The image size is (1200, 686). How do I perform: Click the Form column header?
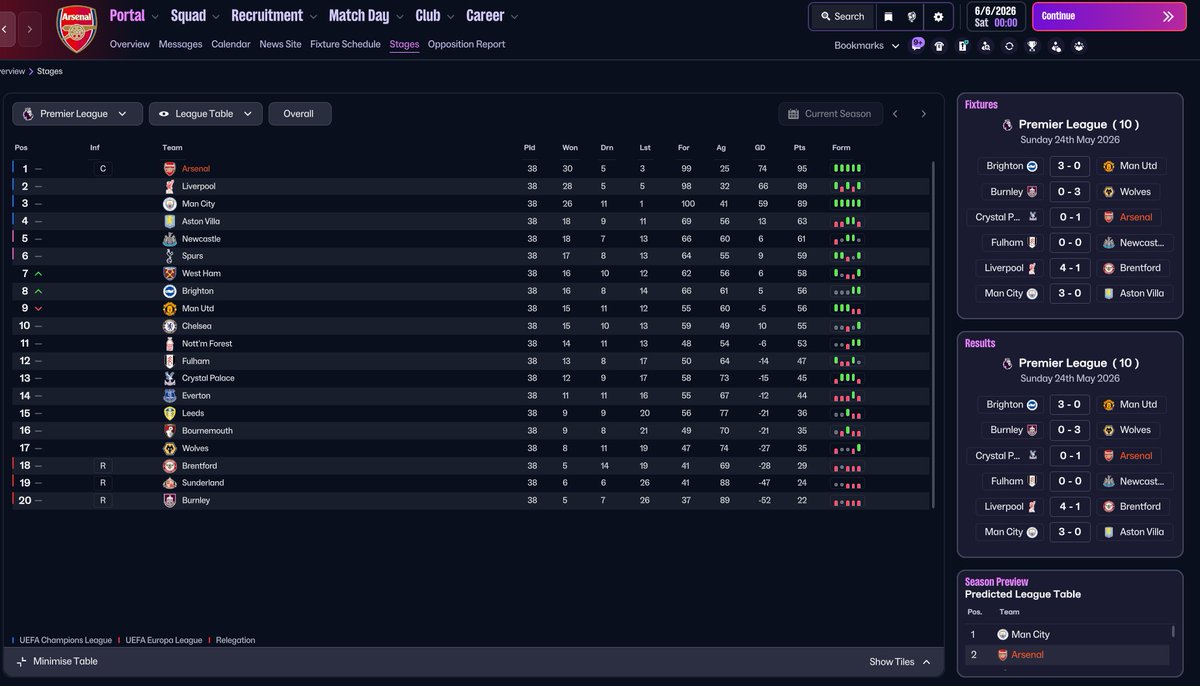pos(841,148)
